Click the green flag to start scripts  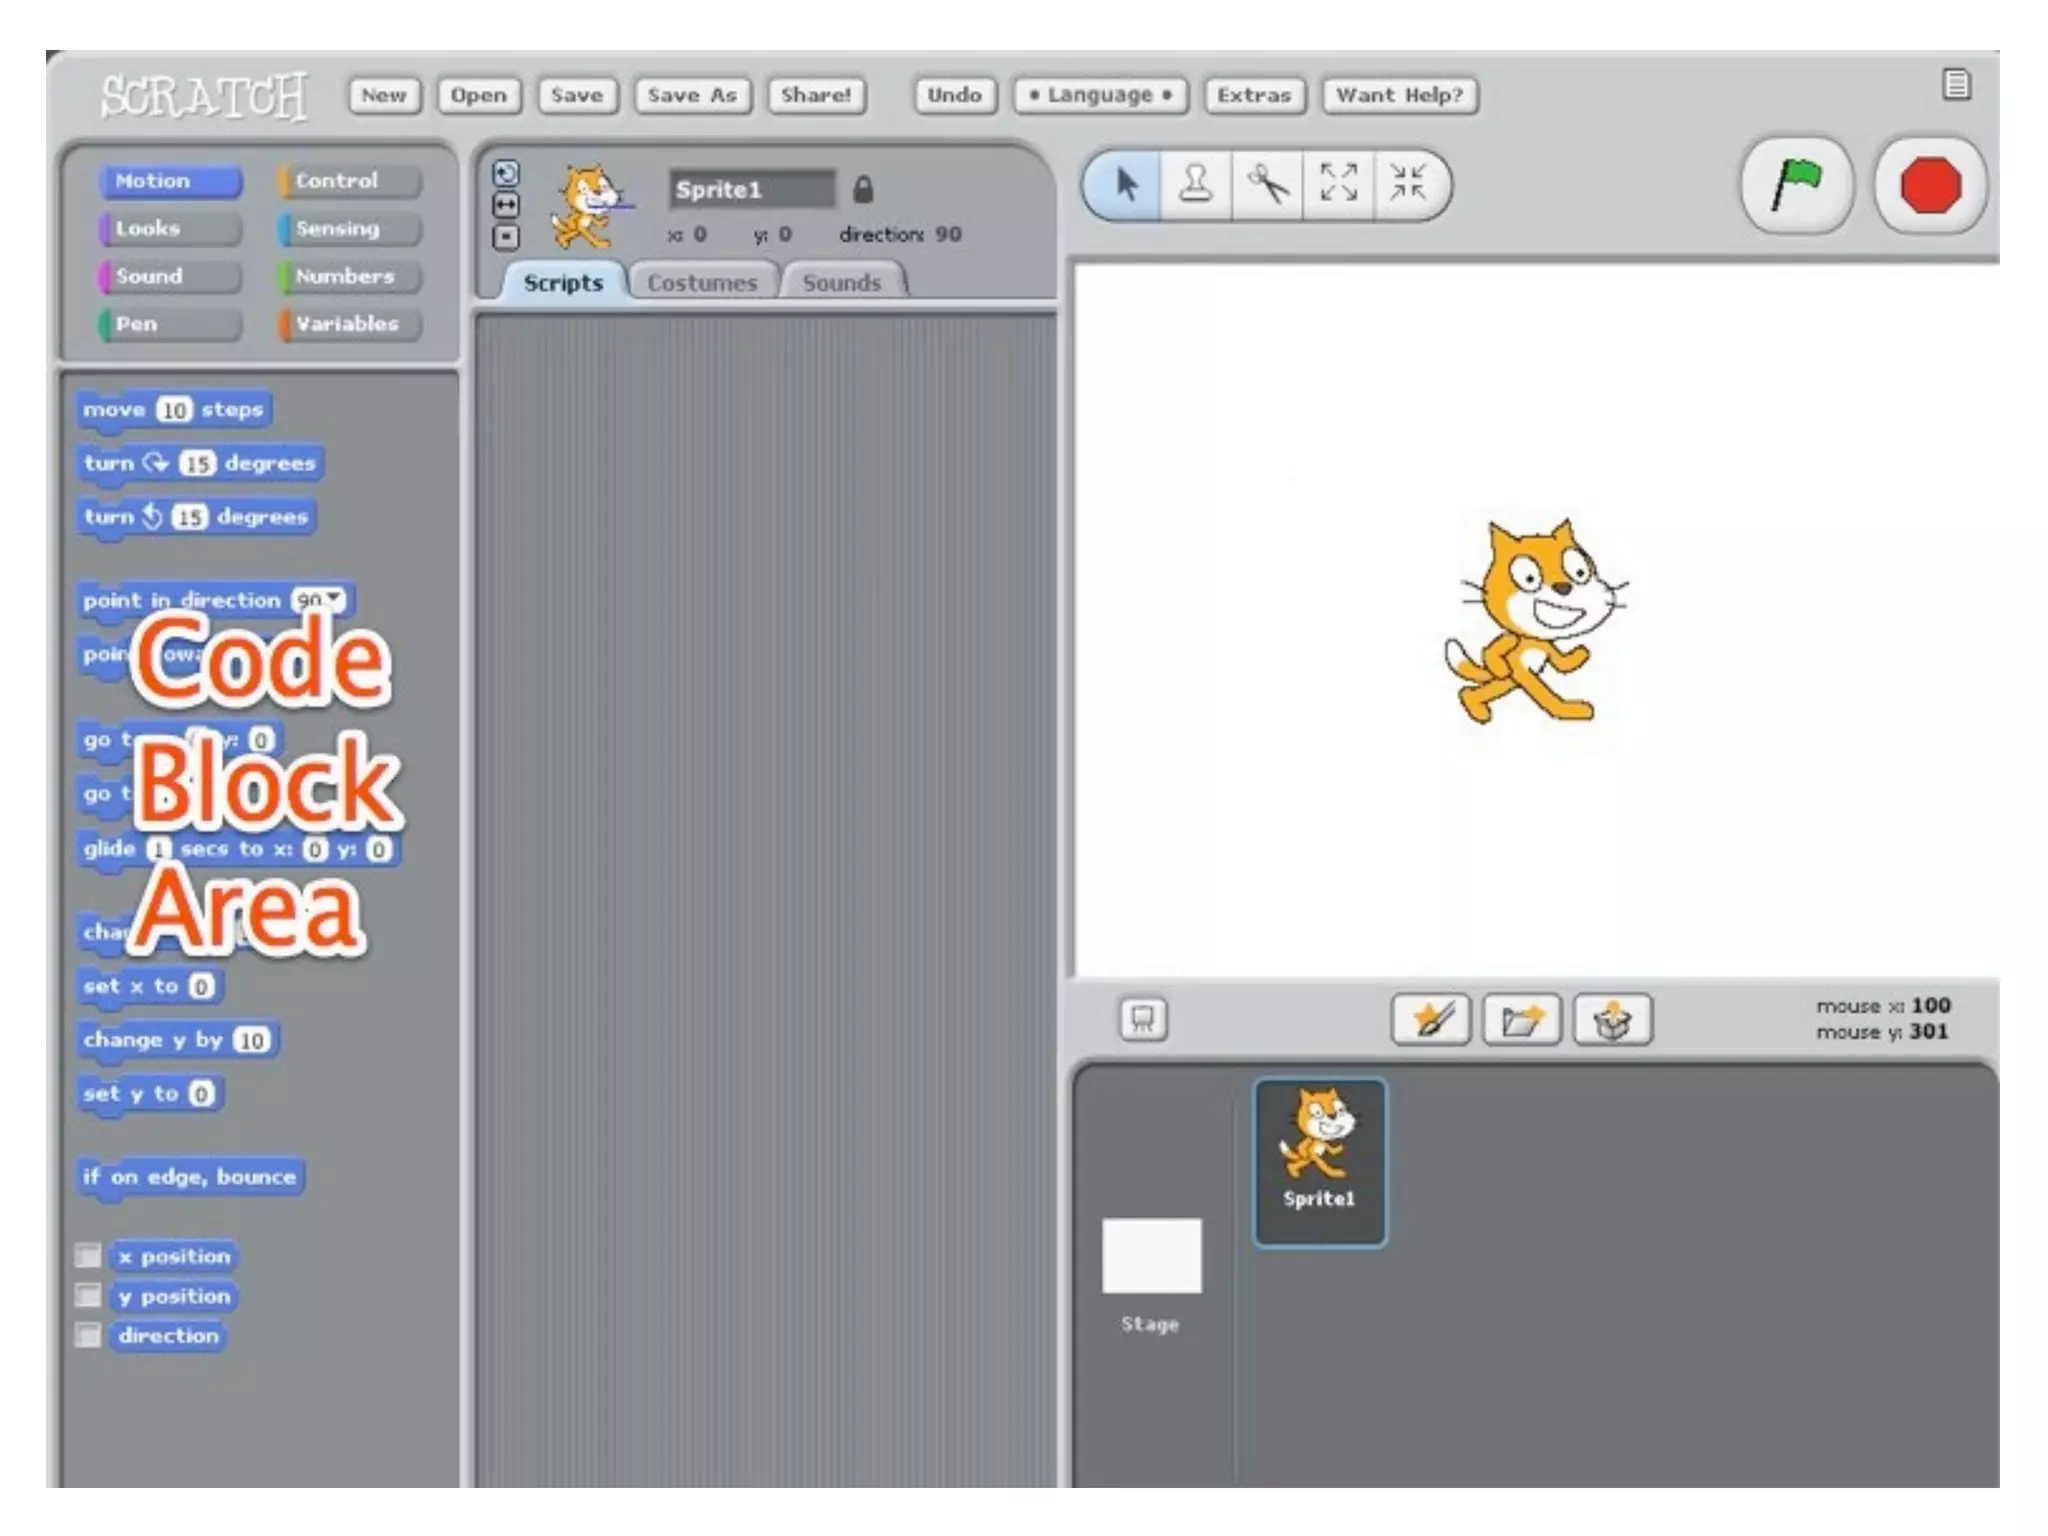[1797, 186]
